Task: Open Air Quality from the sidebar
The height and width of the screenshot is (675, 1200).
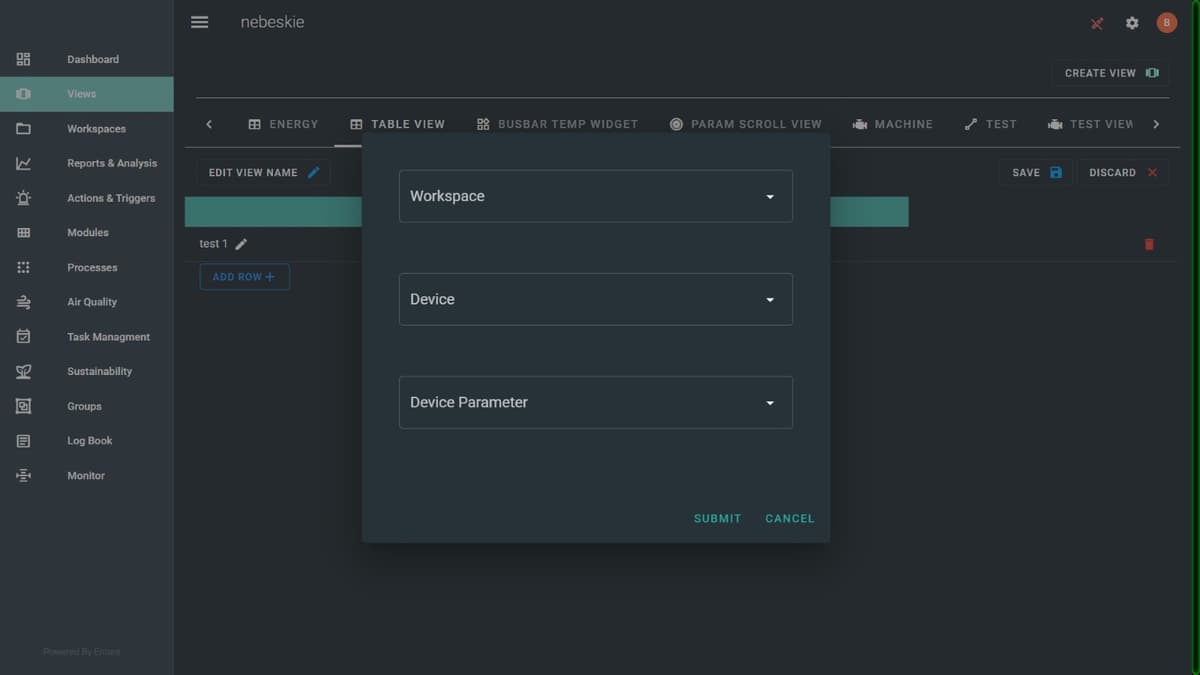Action: point(91,302)
